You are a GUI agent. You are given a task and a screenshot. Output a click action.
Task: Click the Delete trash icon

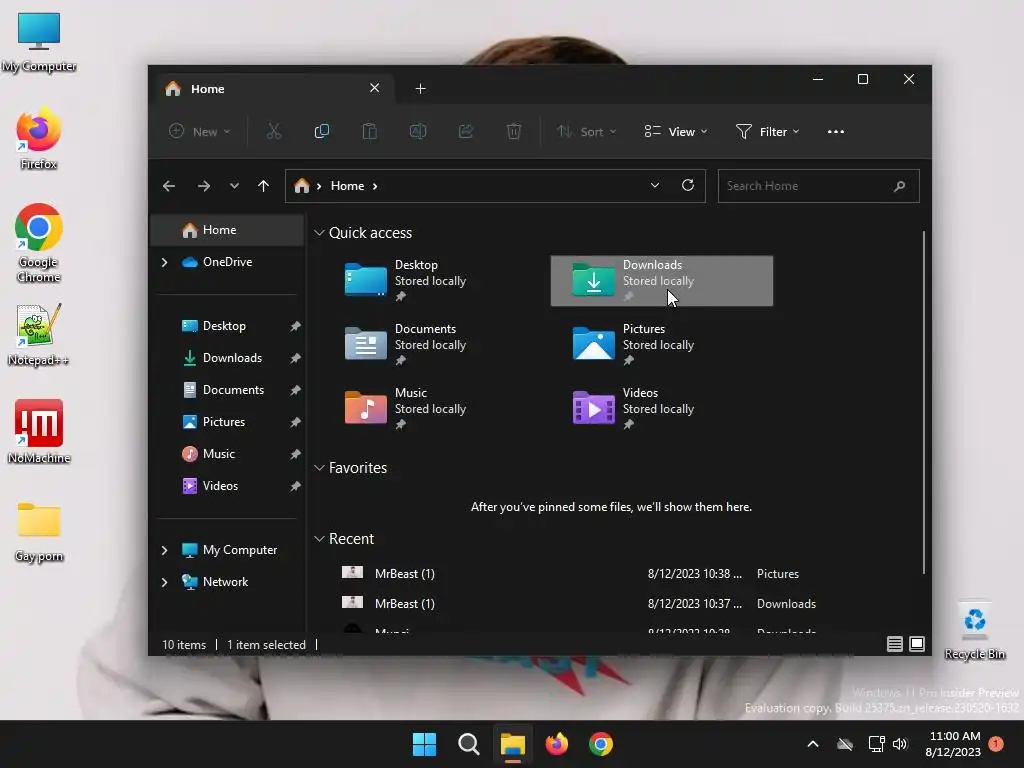(514, 131)
